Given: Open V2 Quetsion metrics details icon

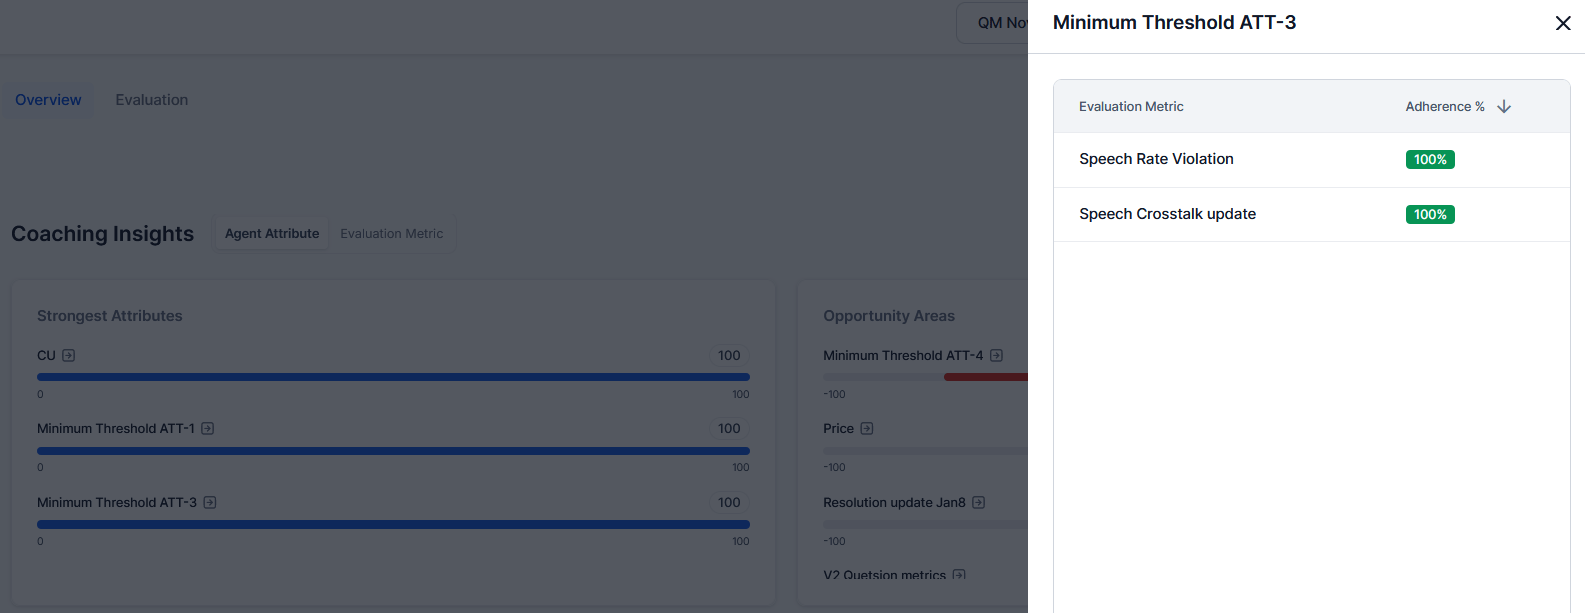Looking at the screenshot, I should point(959,575).
